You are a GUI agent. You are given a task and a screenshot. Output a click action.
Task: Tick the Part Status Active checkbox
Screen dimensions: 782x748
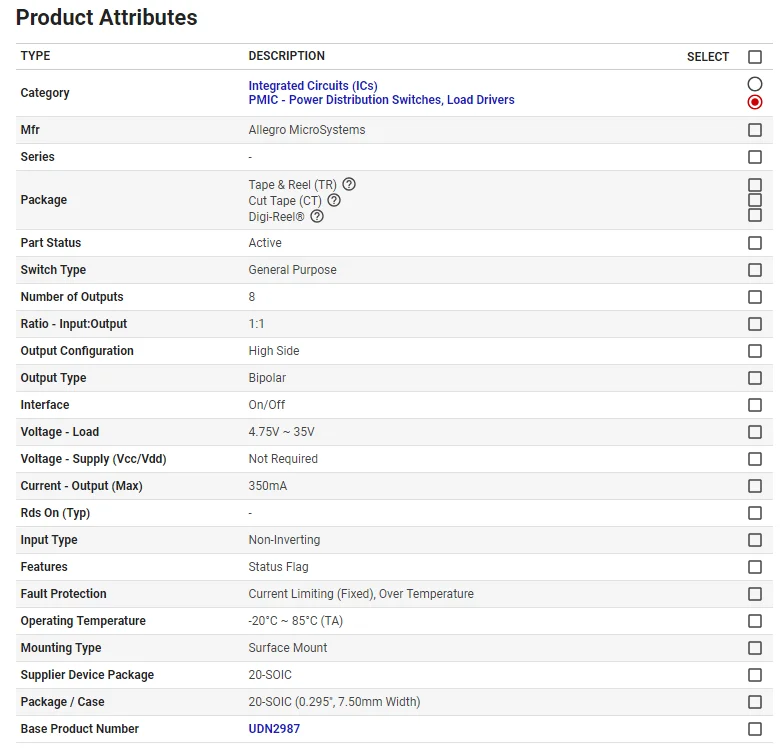pos(755,243)
